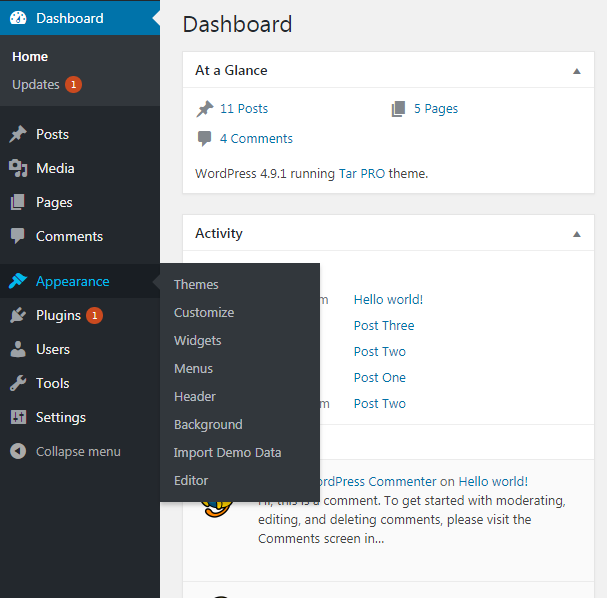Click the Settings sliders icon in sidebar
The width and height of the screenshot is (607, 598).
[18, 417]
